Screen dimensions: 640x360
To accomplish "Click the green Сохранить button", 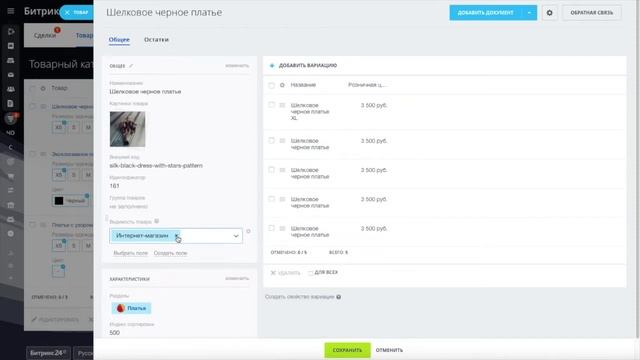I will (x=347, y=350).
